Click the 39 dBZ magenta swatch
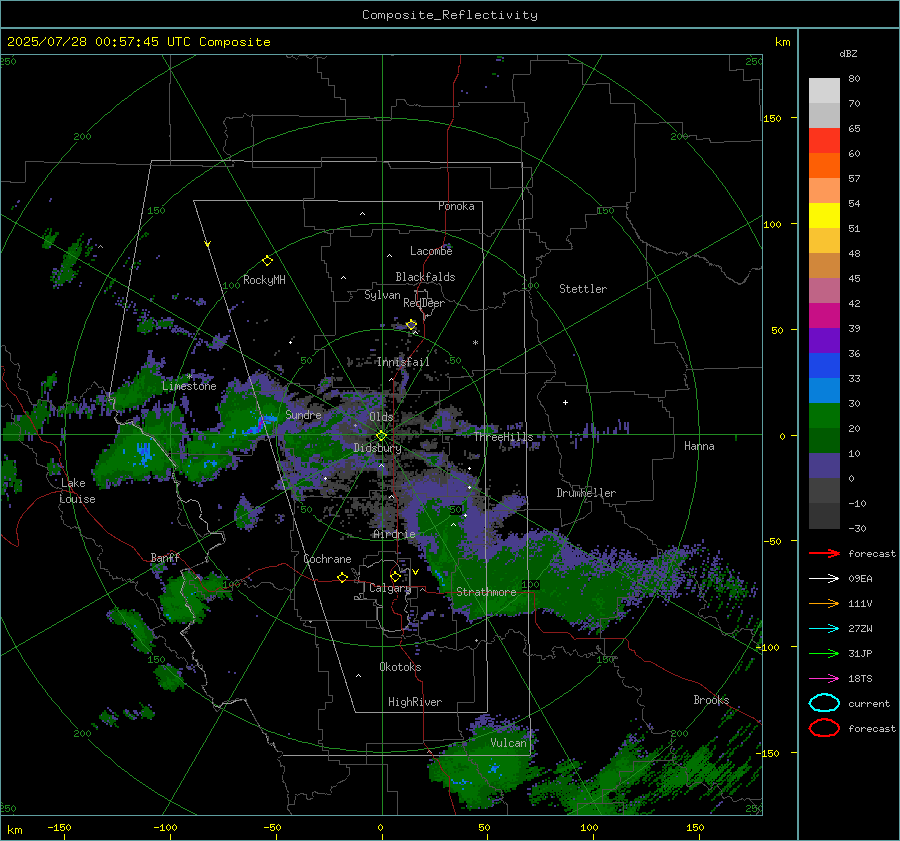The width and height of the screenshot is (900, 841). tap(824, 315)
